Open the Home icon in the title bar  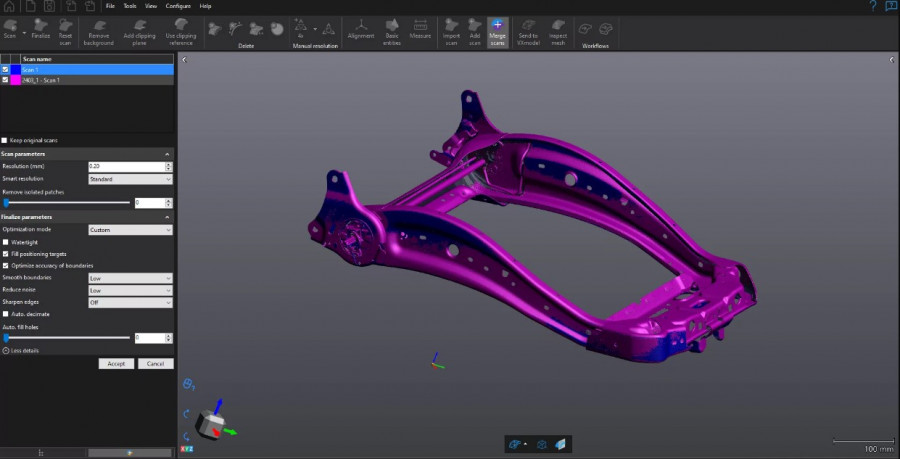point(9,6)
